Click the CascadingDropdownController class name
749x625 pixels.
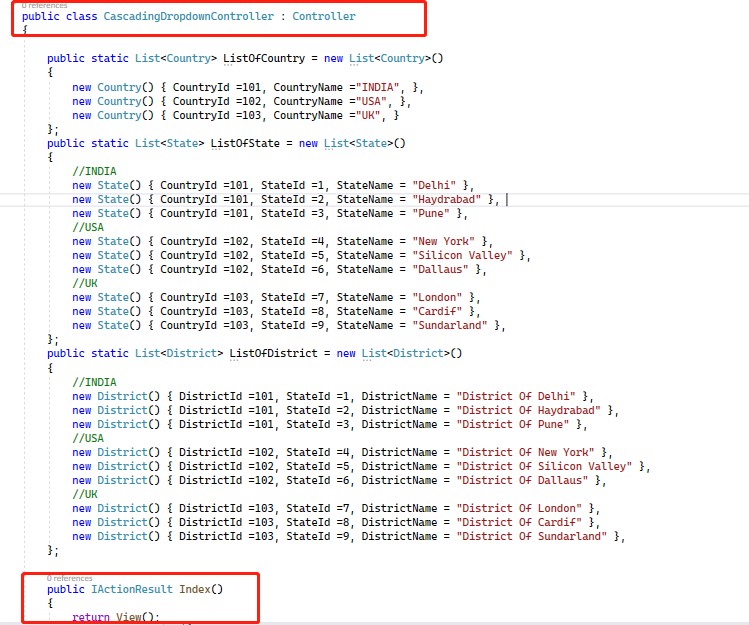(x=189, y=16)
